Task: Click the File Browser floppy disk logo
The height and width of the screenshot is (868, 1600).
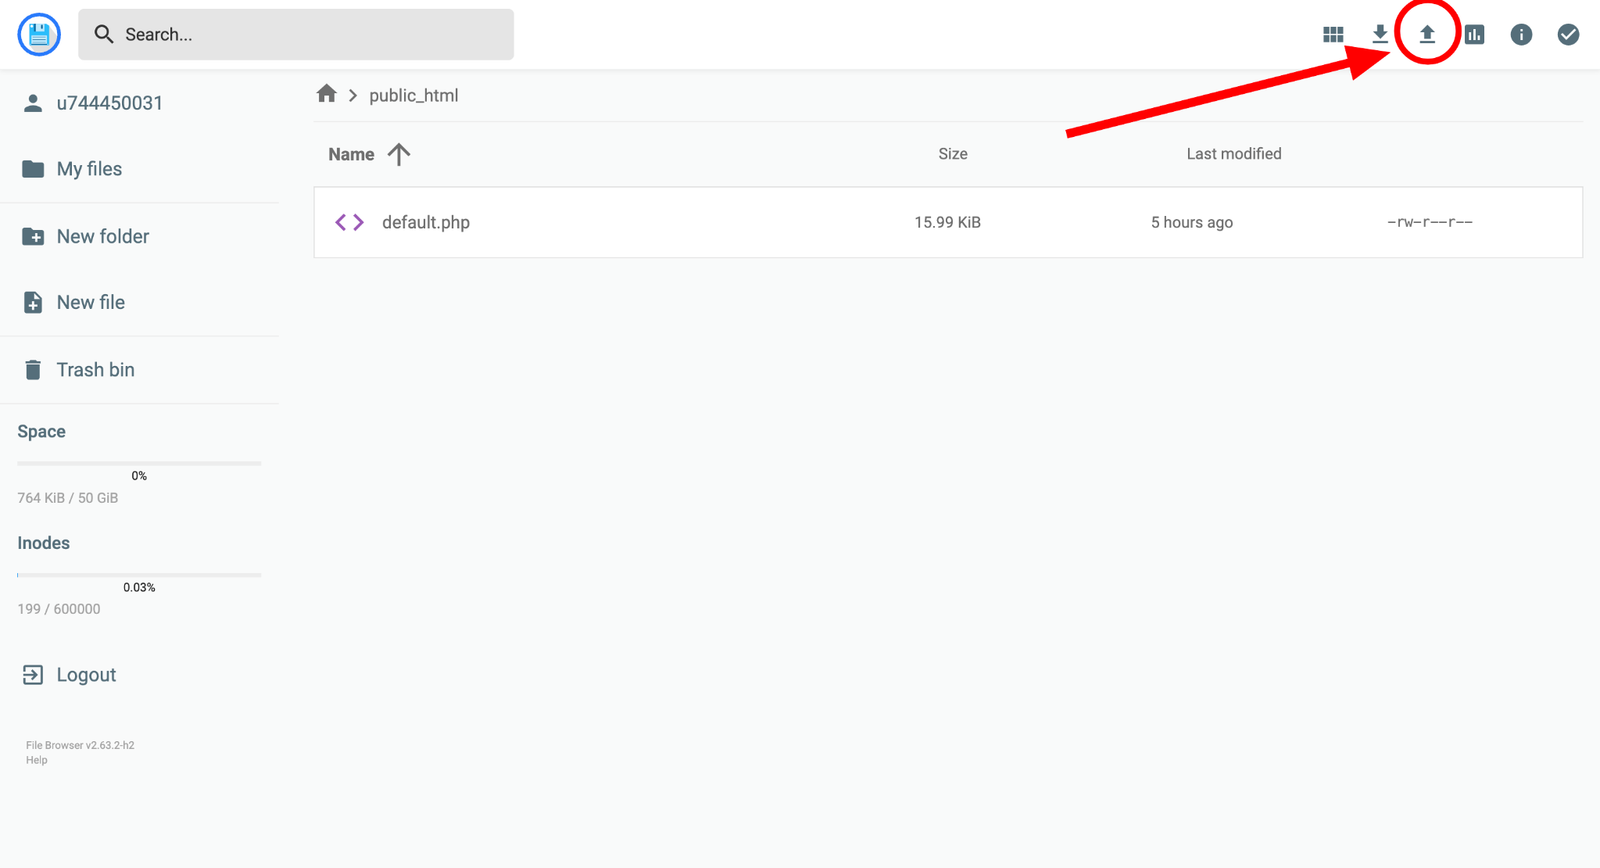Action: click(x=39, y=35)
